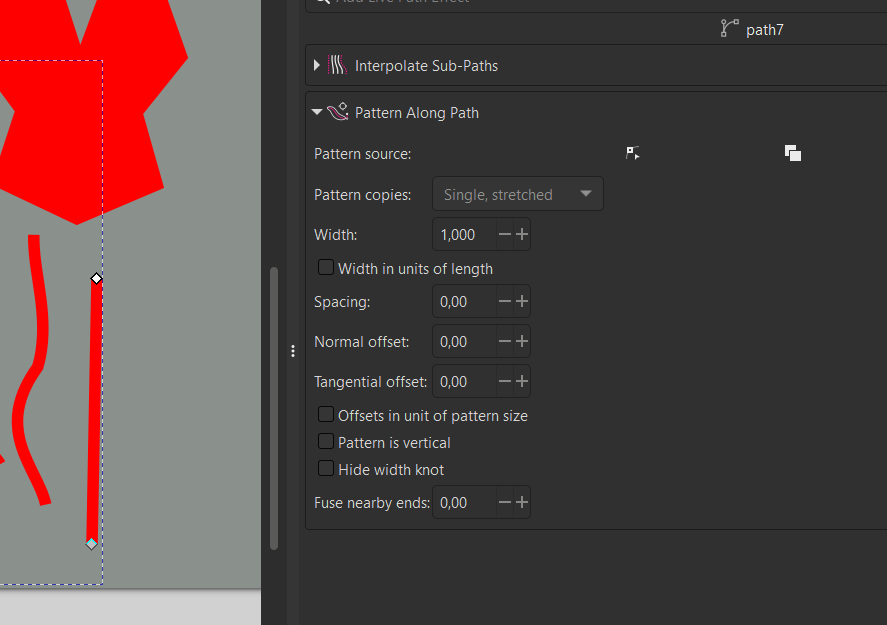The width and height of the screenshot is (887, 625).
Task: Increase the Spacing value
Action: click(x=522, y=301)
